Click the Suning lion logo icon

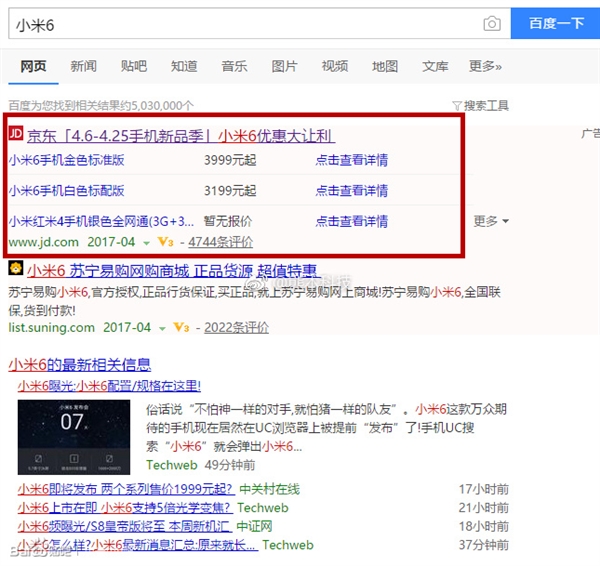(x=16, y=268)
